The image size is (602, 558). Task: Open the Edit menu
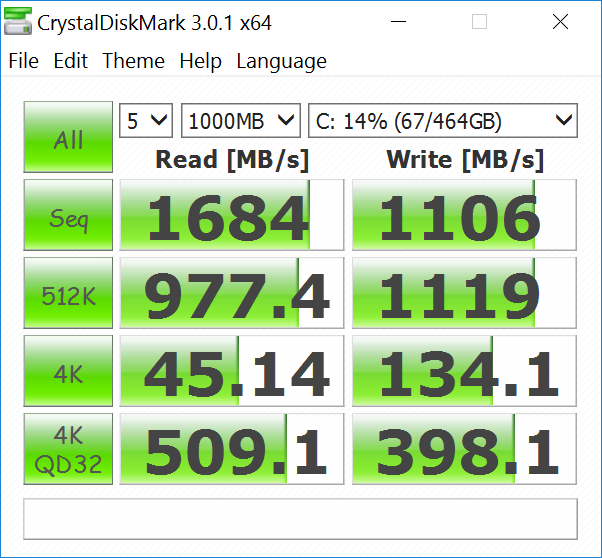pyautogui.click(x=71, y=61)
